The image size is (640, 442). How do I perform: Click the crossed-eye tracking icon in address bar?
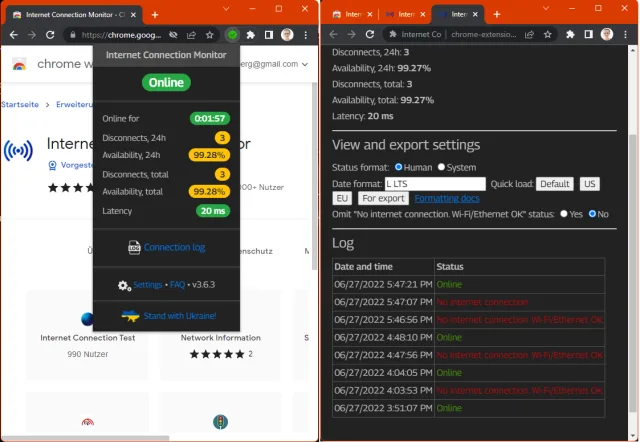pyautogui.click(x=173, y=35)
